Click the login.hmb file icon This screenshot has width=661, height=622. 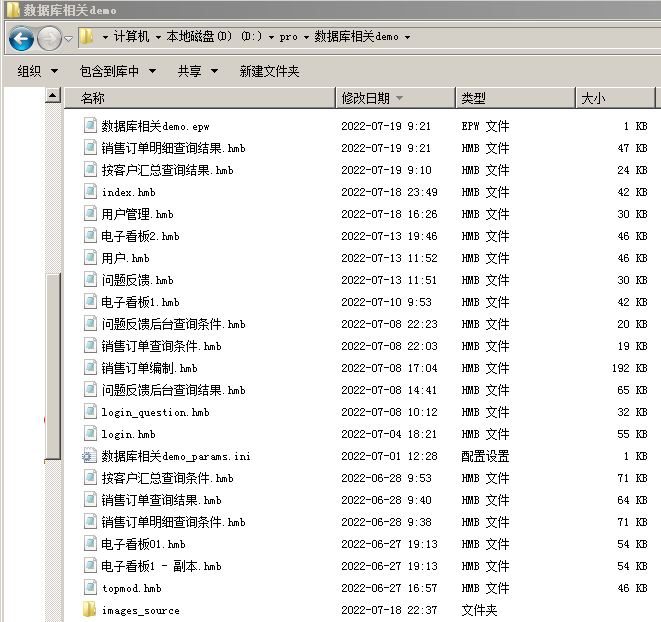click(x=89, y=434)
